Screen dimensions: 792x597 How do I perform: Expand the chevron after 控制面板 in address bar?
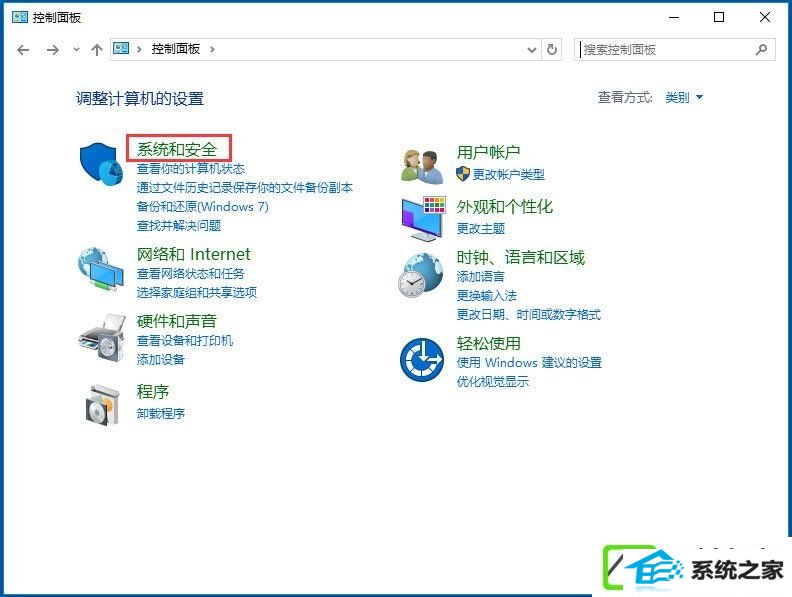click(x=212, y=49)
